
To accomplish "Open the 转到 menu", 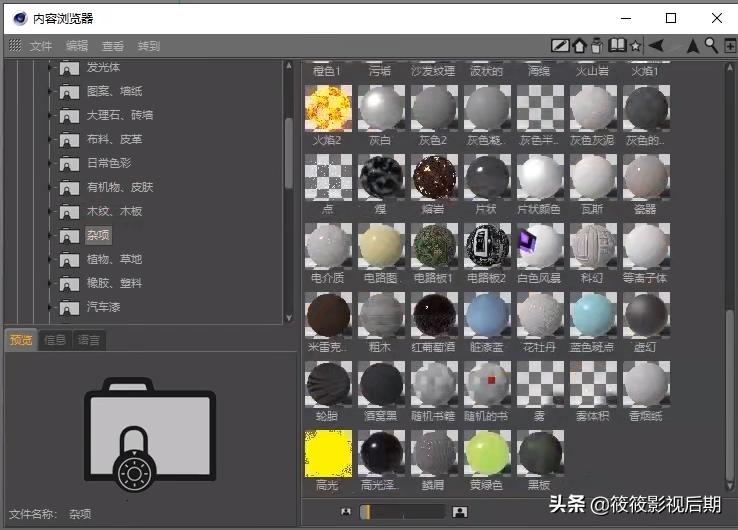I will (149, 46).
